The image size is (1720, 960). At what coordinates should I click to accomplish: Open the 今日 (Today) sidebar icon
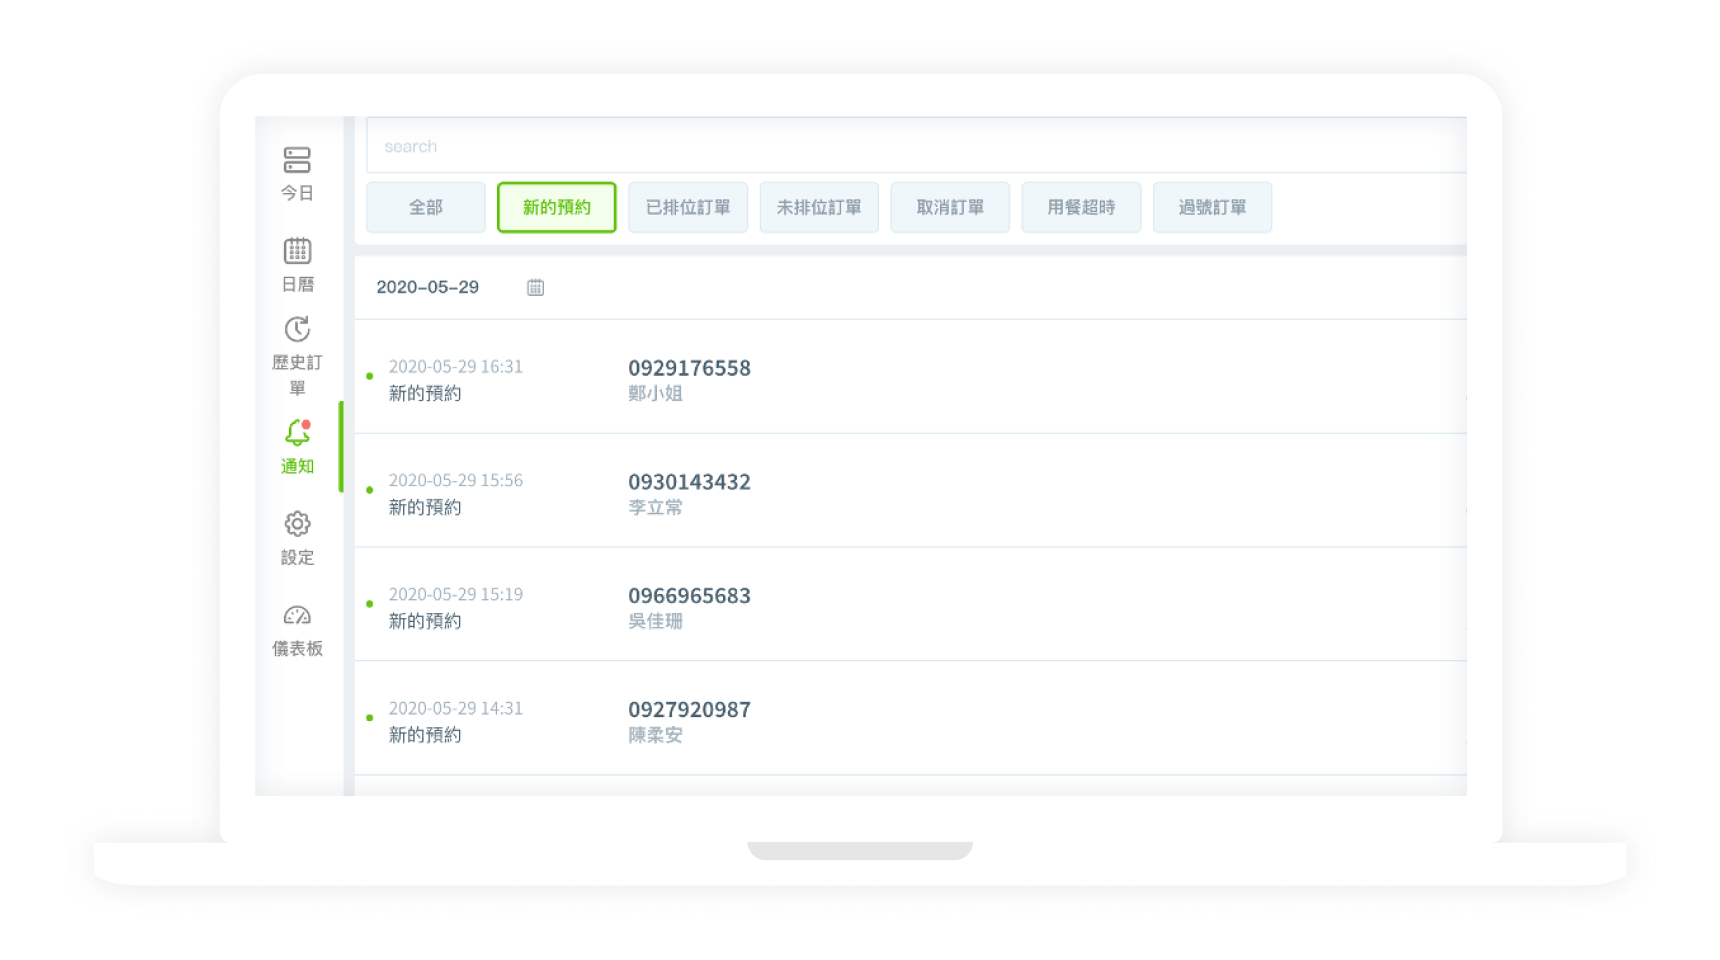point(297,161)
